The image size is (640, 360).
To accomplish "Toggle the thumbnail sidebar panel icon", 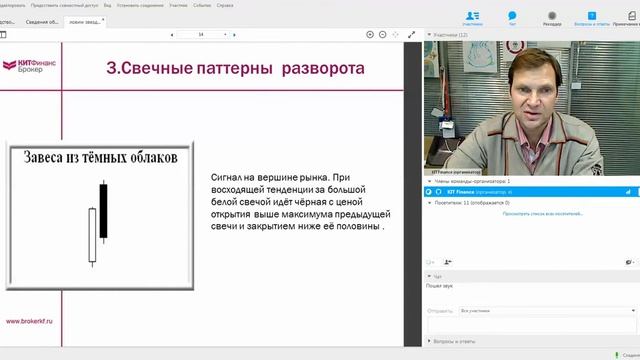I will (3, 35).
